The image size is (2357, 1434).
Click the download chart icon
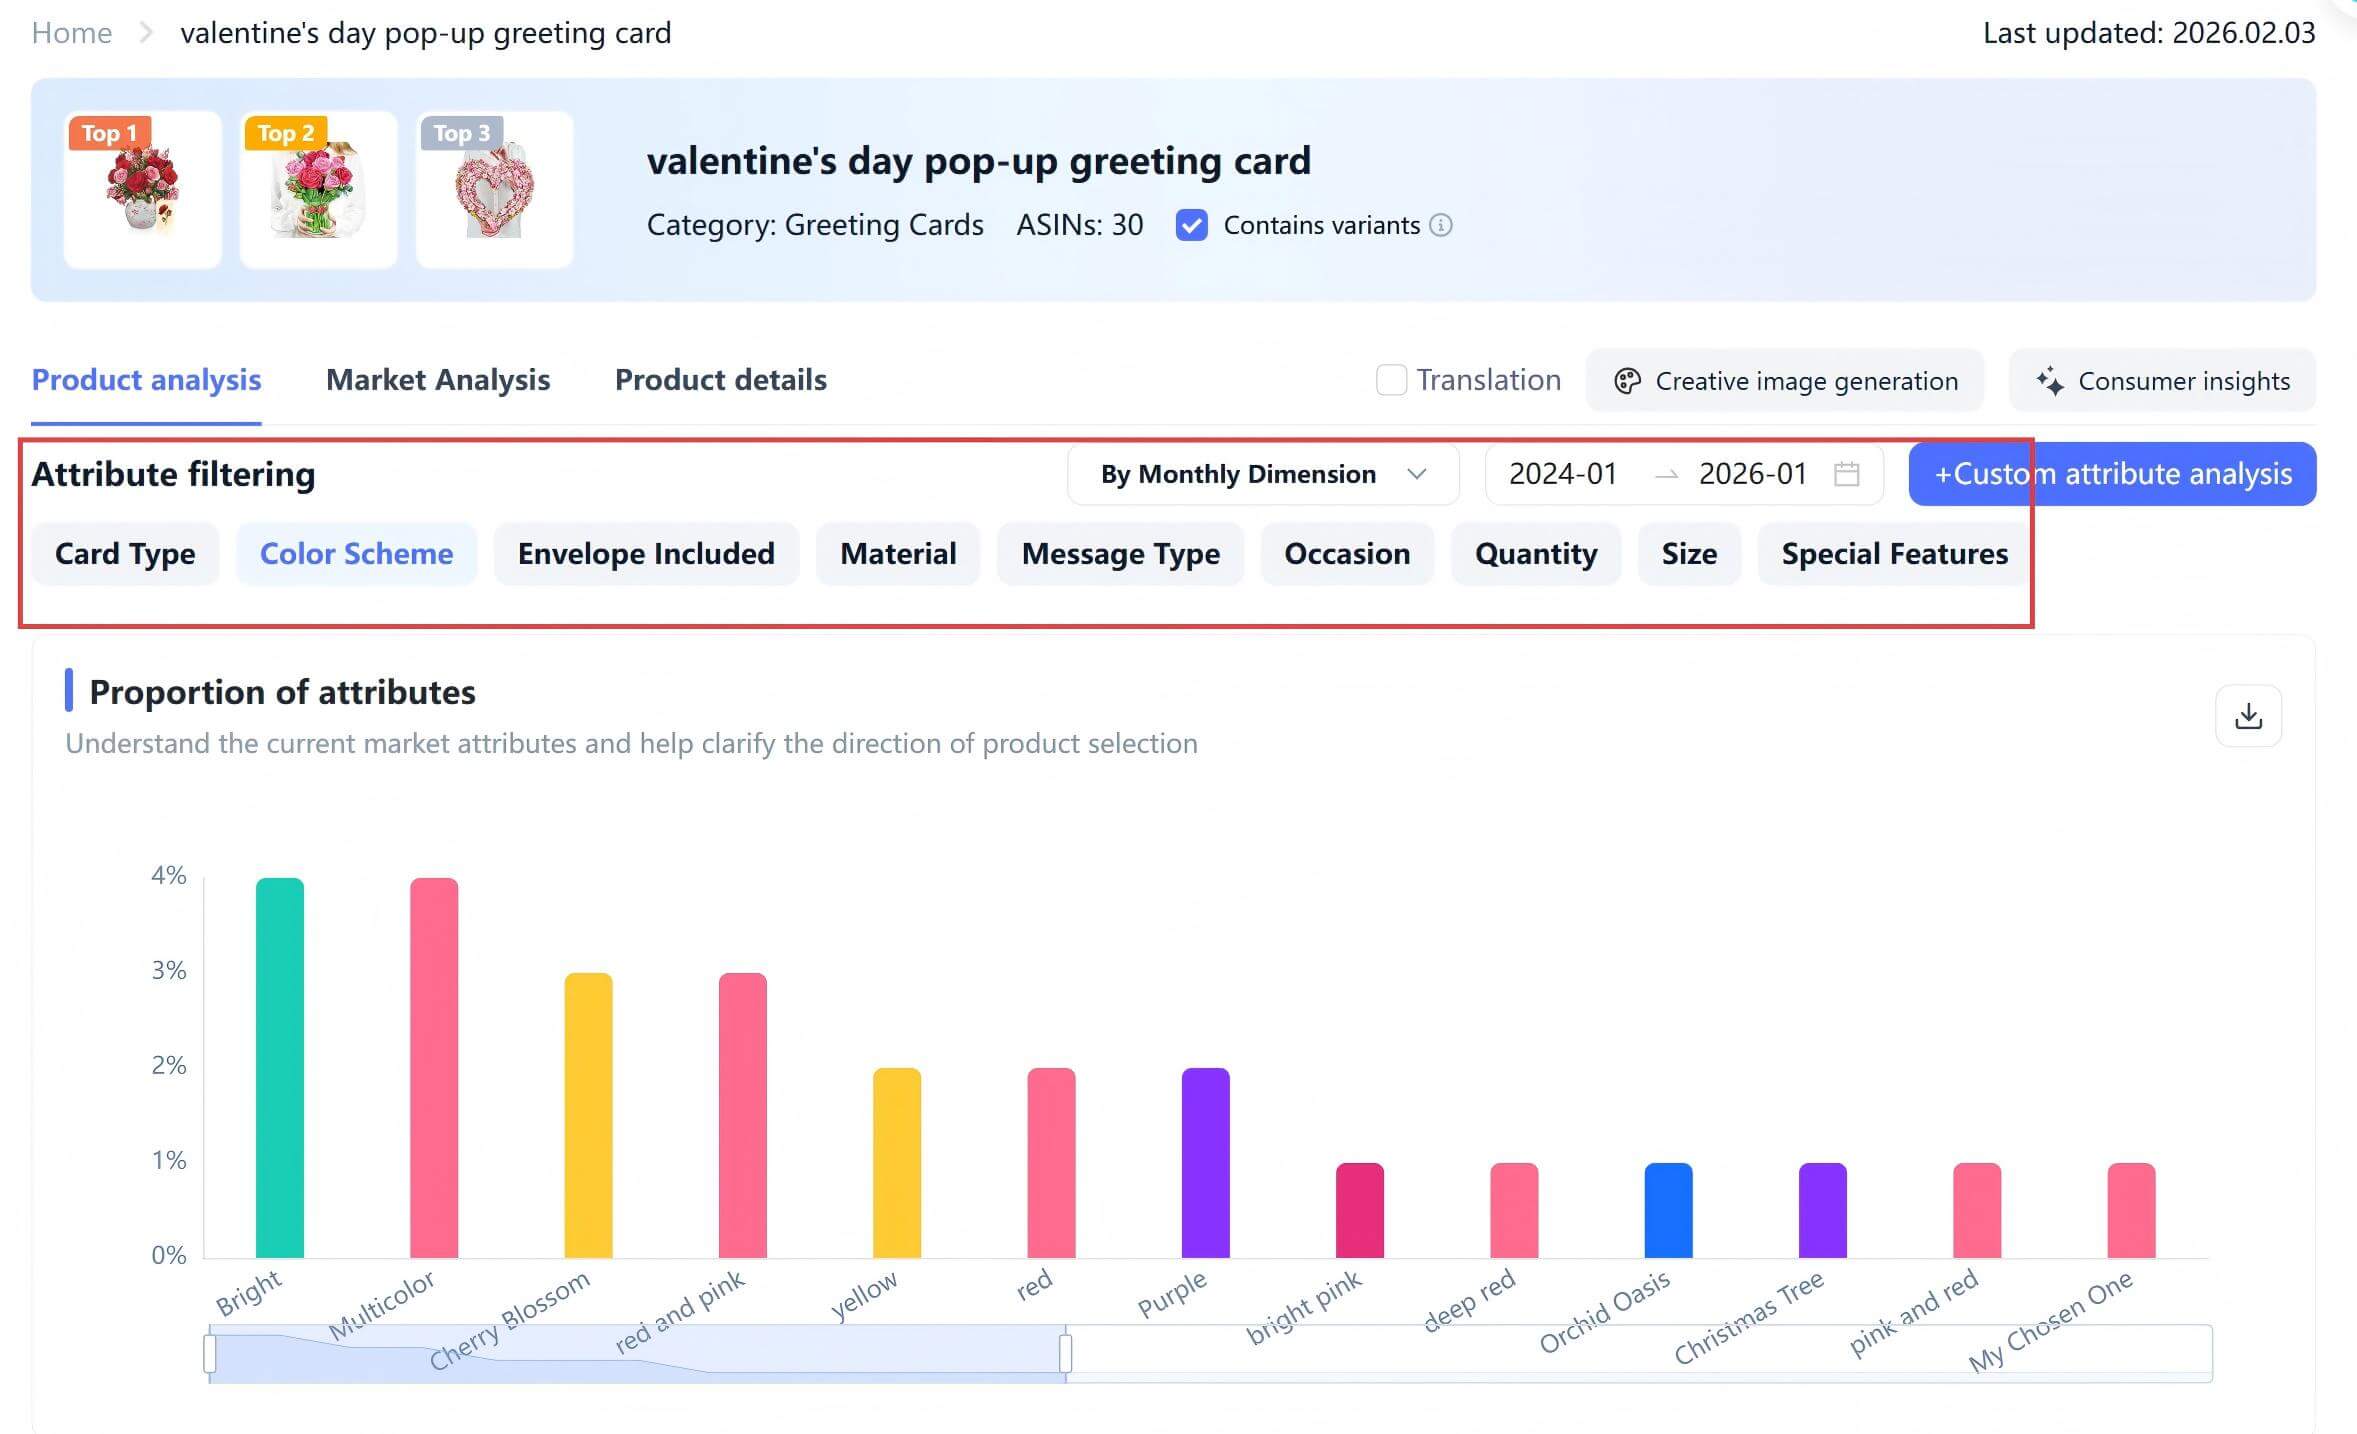point(2248,716)
